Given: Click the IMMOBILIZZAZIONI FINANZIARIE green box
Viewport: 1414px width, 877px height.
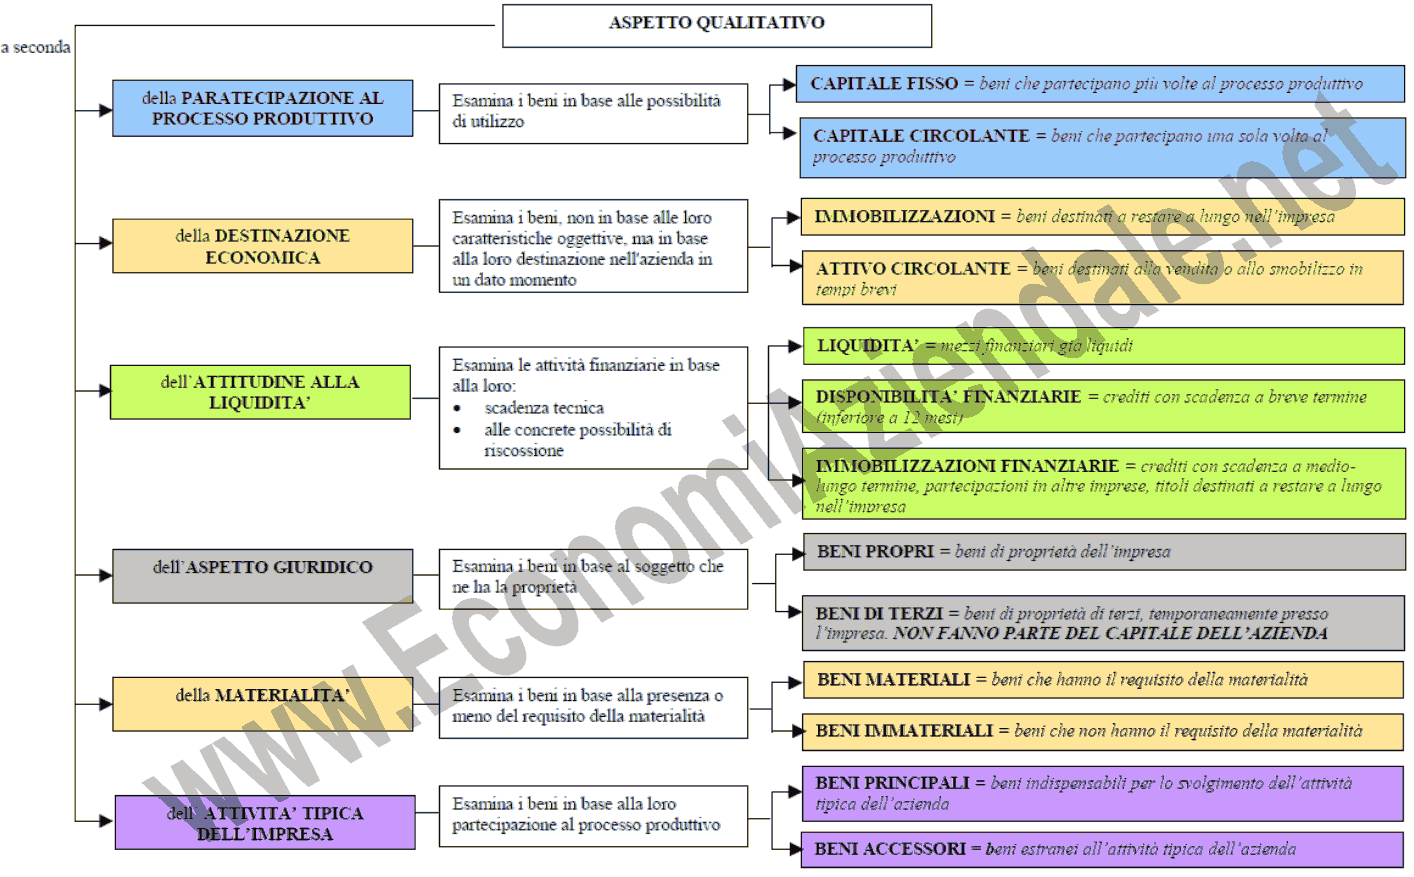Looking at the screenshot, I should tap(1104, 484).
